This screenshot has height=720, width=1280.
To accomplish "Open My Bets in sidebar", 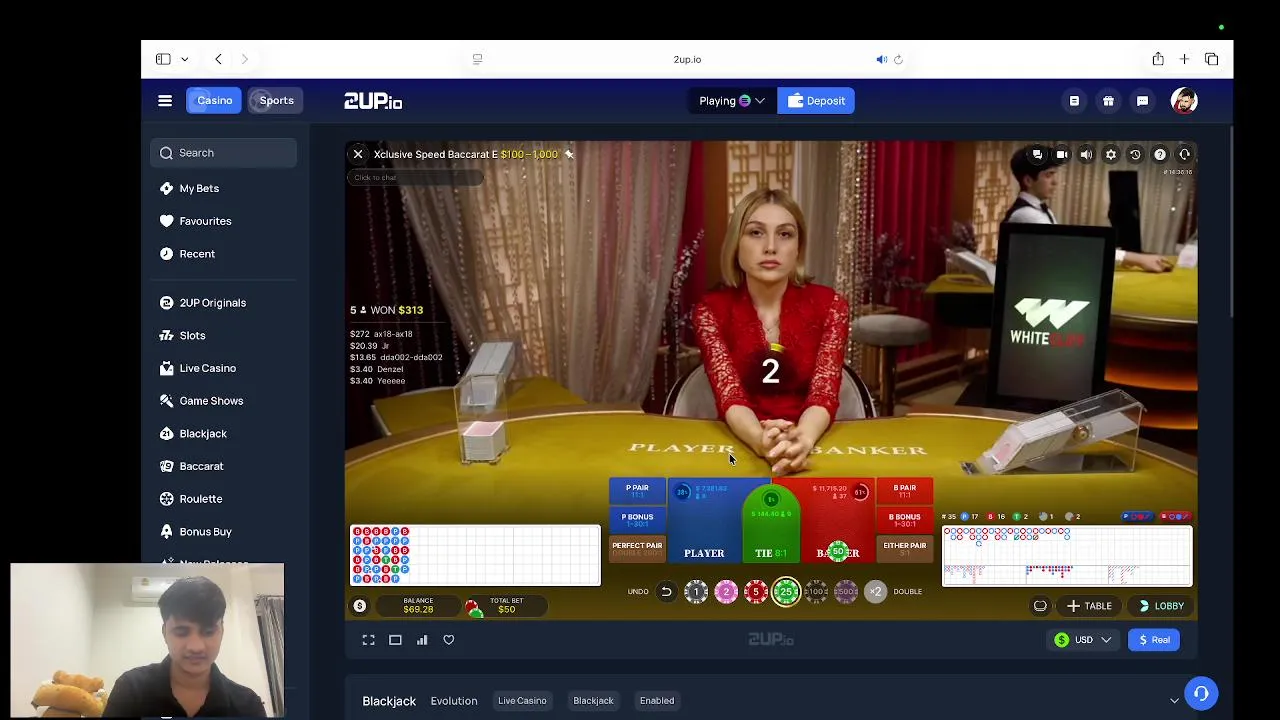I will click(x=199, y=188).
